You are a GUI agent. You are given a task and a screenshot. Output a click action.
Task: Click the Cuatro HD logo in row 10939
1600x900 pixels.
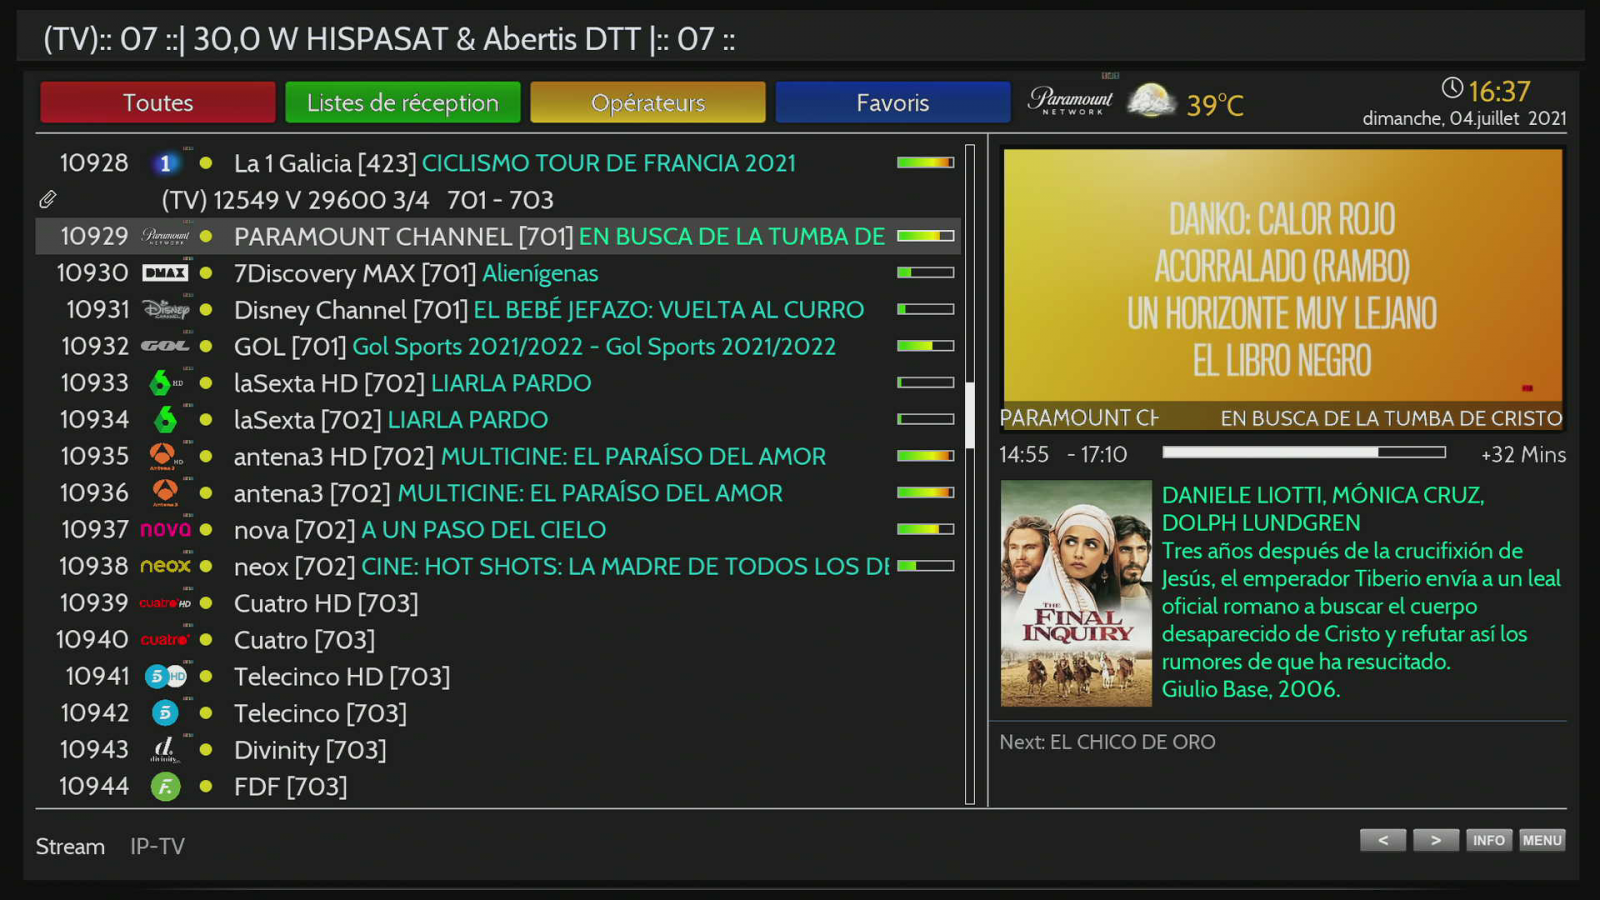click(x=165, y=603)
